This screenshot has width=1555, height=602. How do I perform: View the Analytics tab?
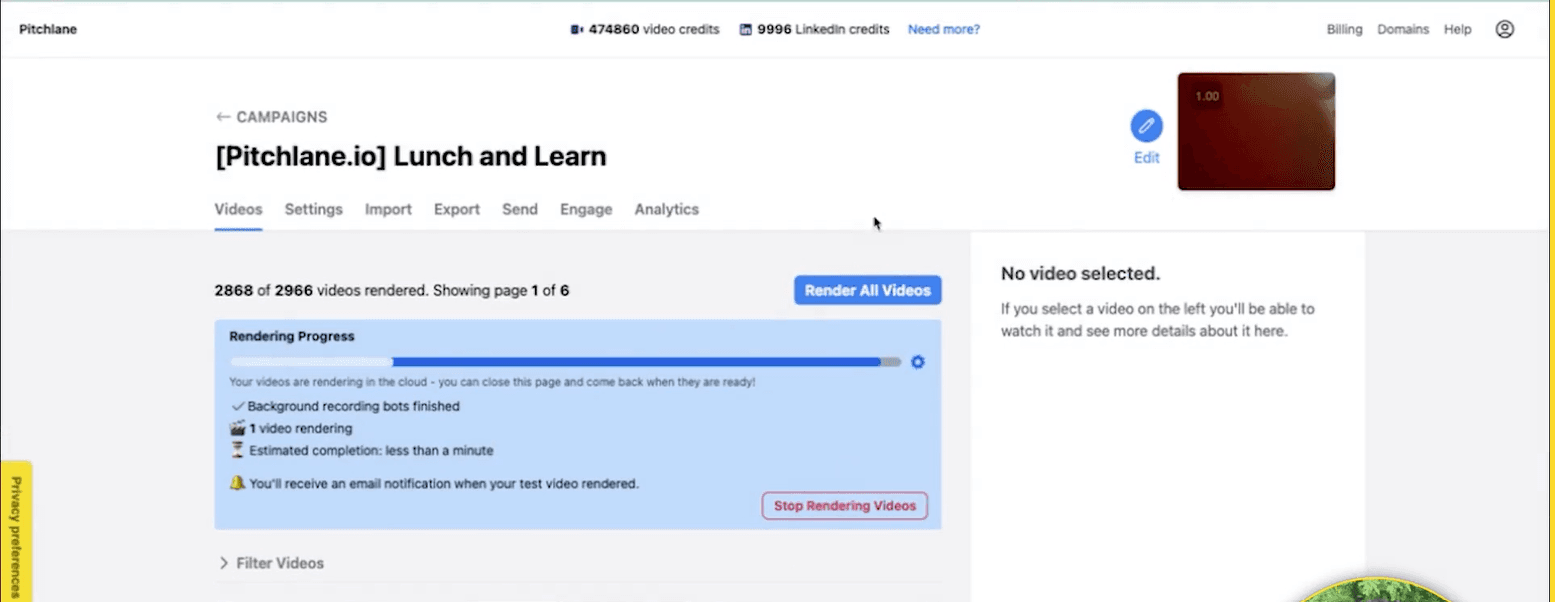(666, 209)
